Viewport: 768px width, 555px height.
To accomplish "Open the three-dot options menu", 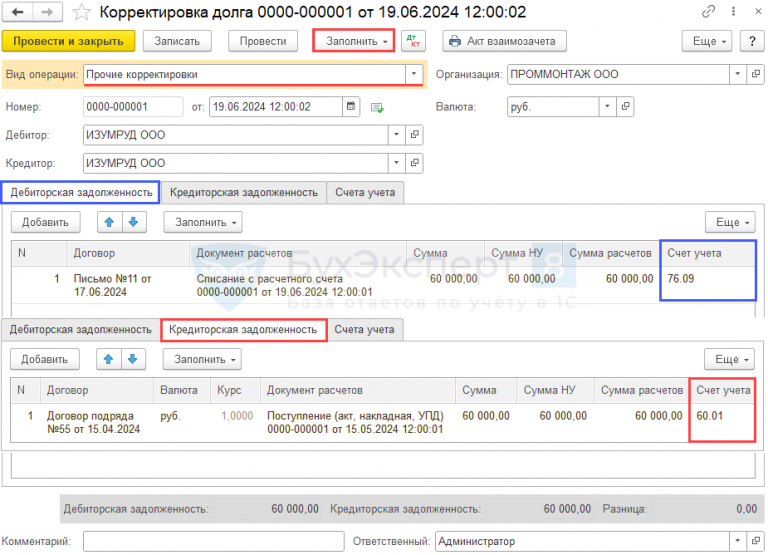I will [x=733, y=11].
